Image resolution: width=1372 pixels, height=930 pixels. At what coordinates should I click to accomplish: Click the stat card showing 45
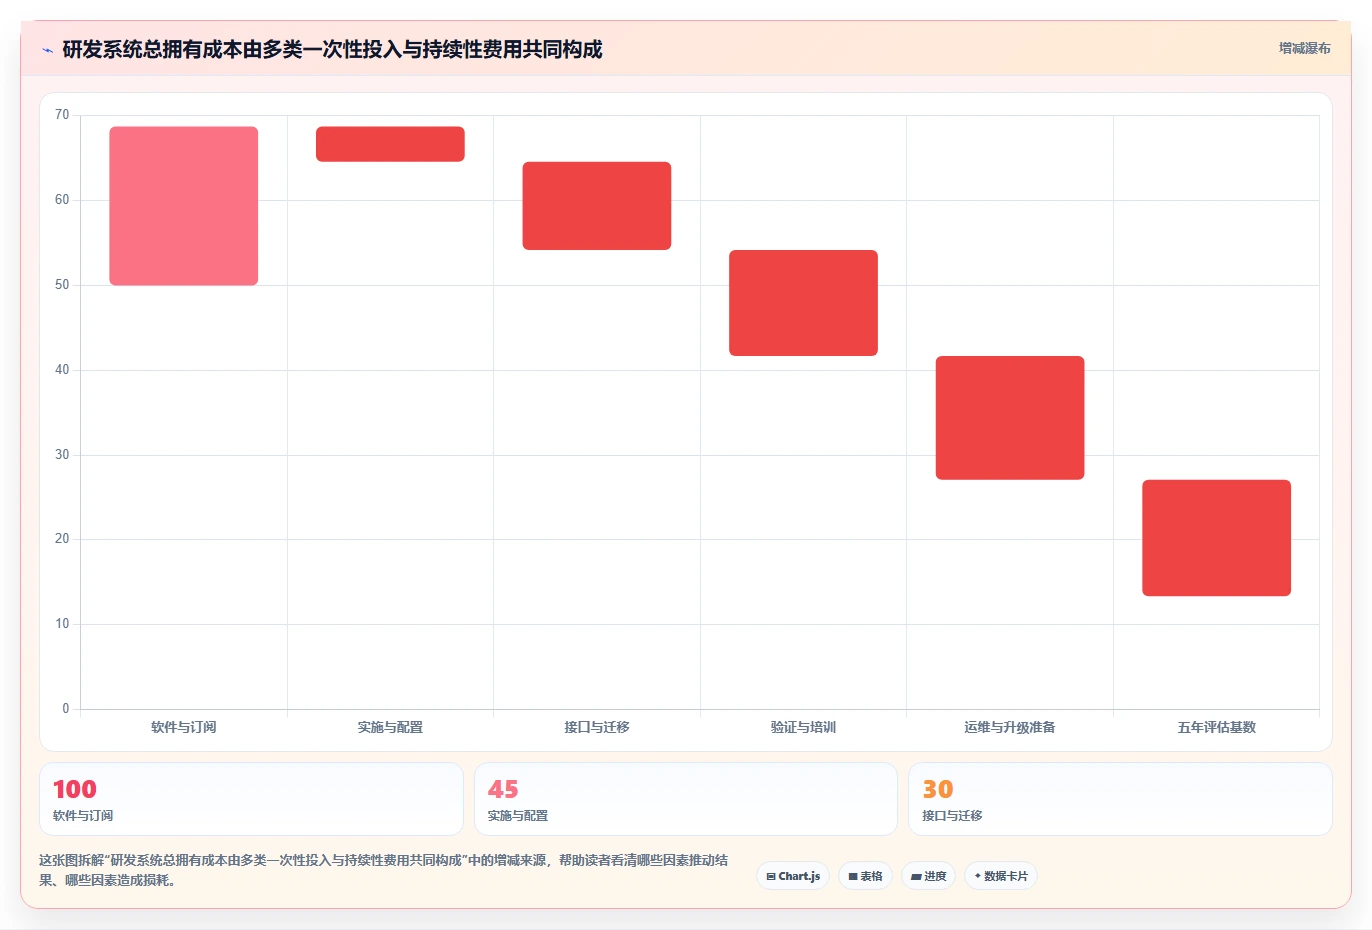(x=685, y=799)
